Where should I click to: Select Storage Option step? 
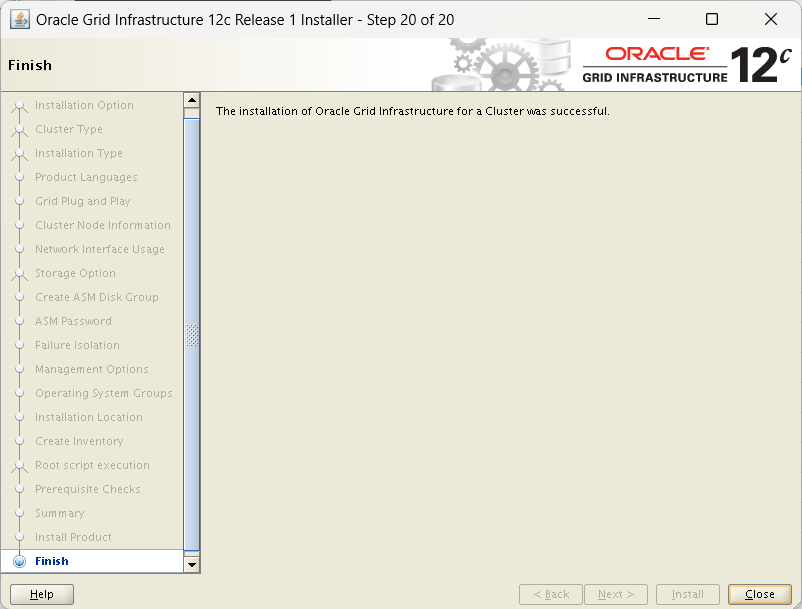(x=75, y=273)
